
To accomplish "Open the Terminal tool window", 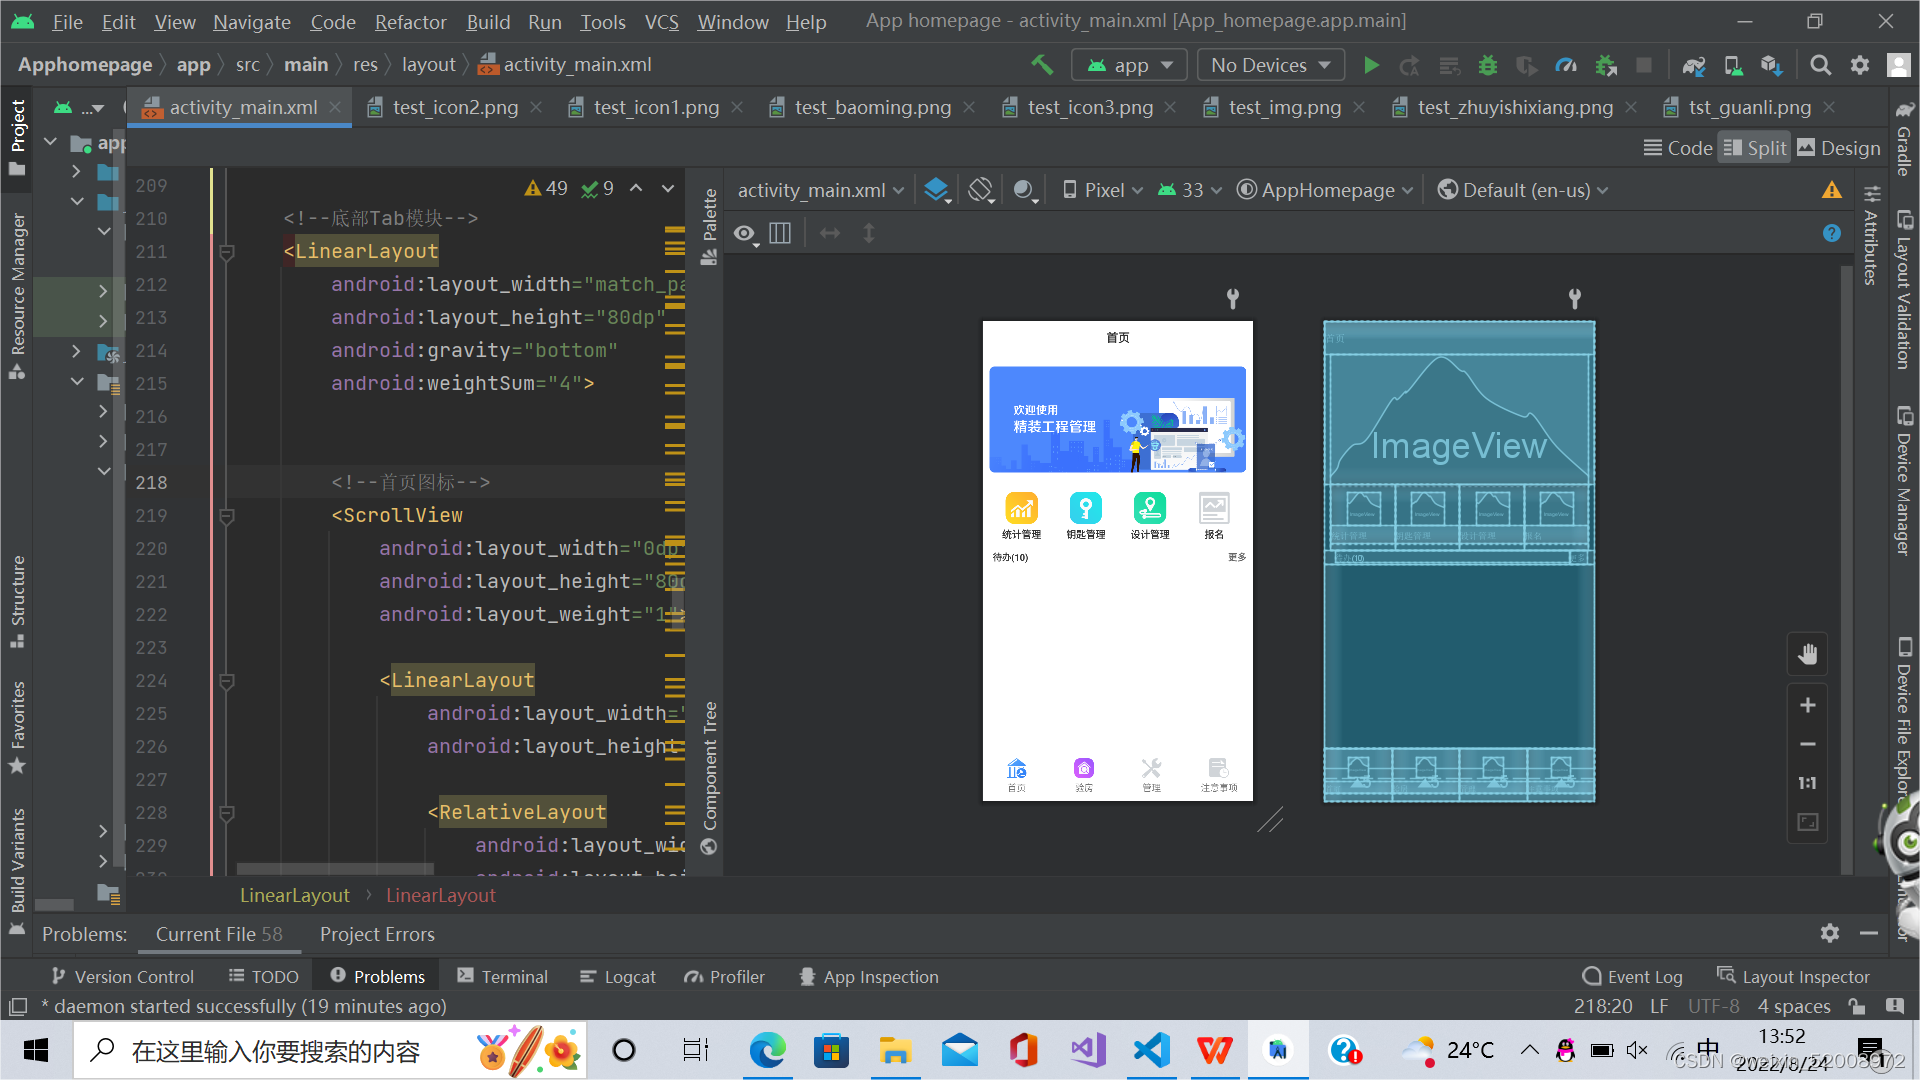I will click(x=502, y=977).
